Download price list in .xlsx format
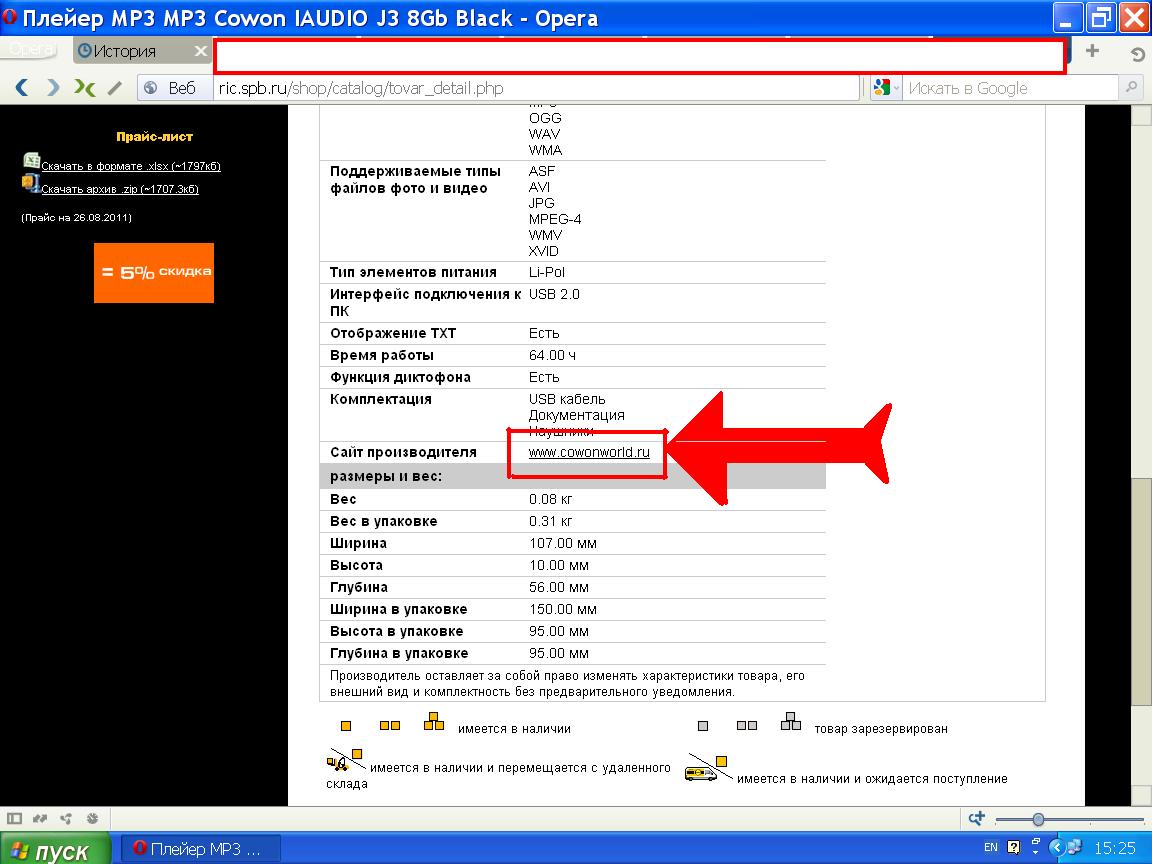Image resolution: width=1152 pixels, height=864 pixels. point(131,166)
